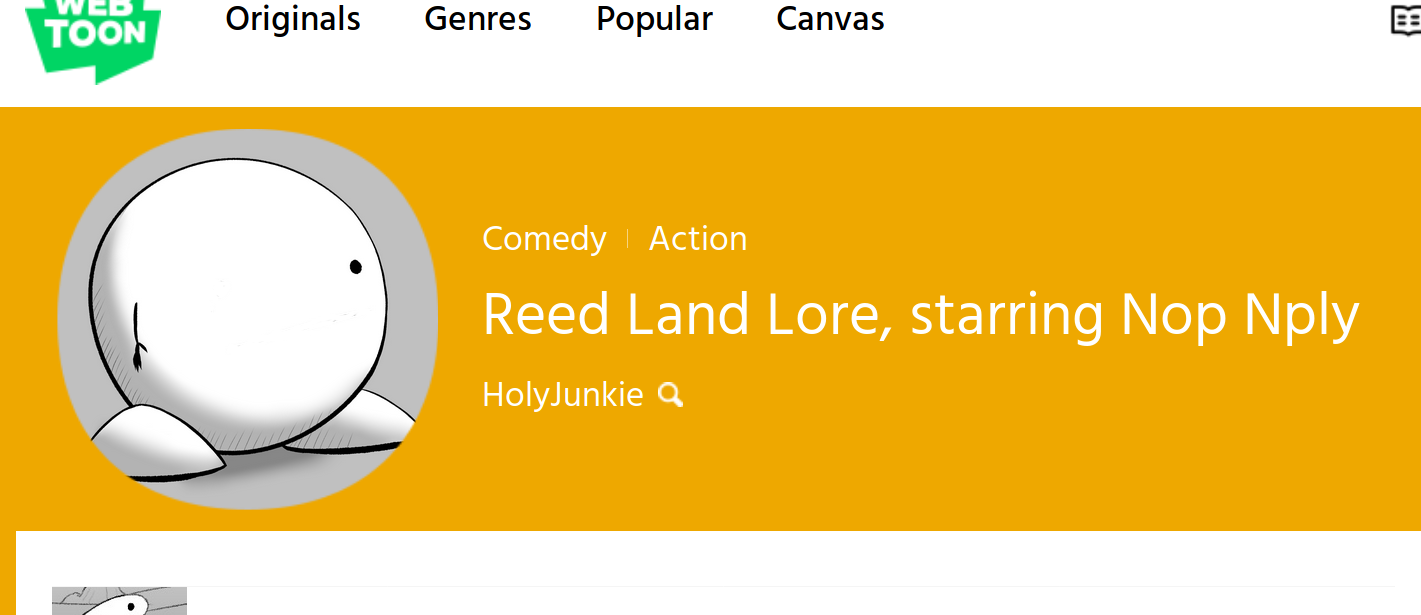Image resolution: width=1421 pixels, height=615 pixels.
Task: Go to the Genres section
Action: pos(478,19)
